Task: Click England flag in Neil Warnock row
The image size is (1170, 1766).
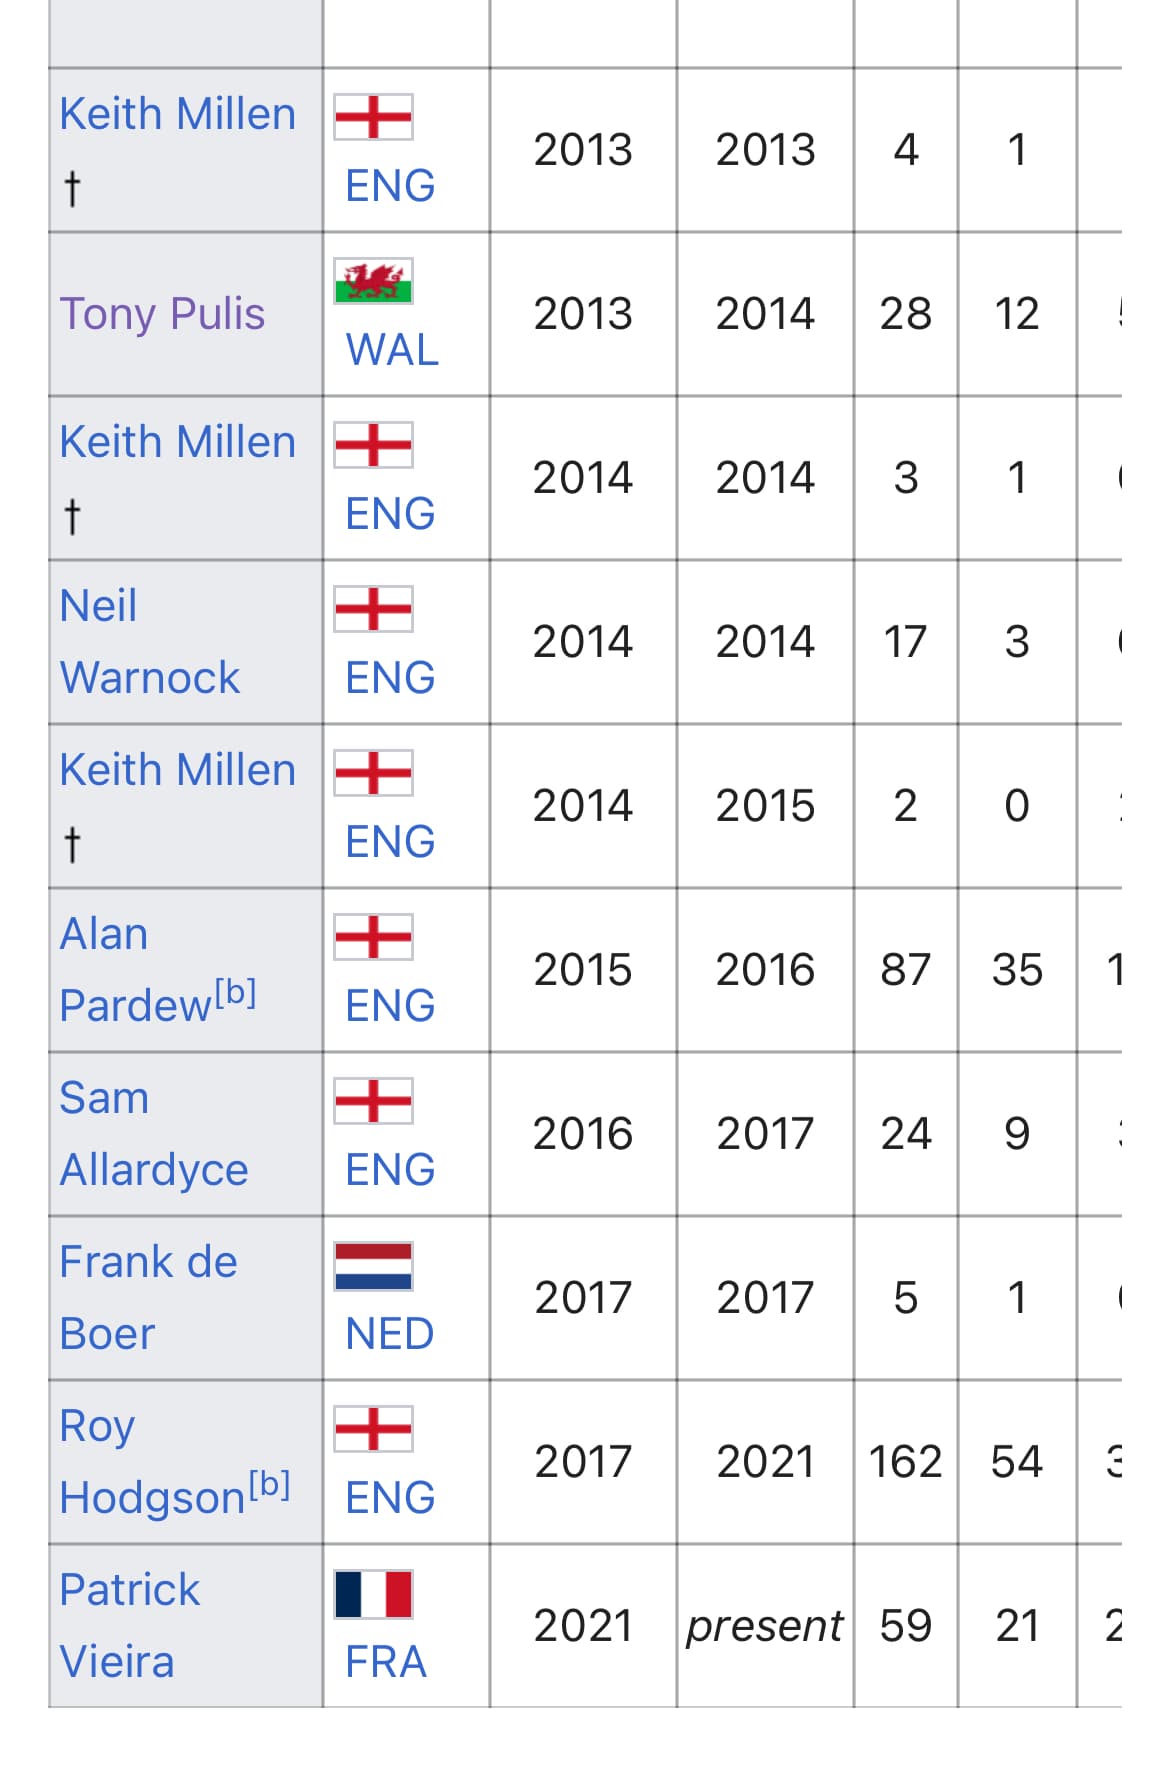Action: pyautogui.click(x=373, y=609)
